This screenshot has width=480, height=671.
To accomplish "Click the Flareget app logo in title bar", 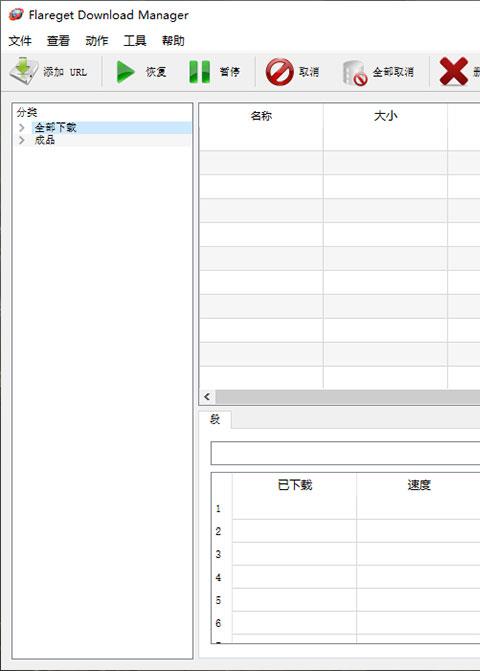I will 16,15.
